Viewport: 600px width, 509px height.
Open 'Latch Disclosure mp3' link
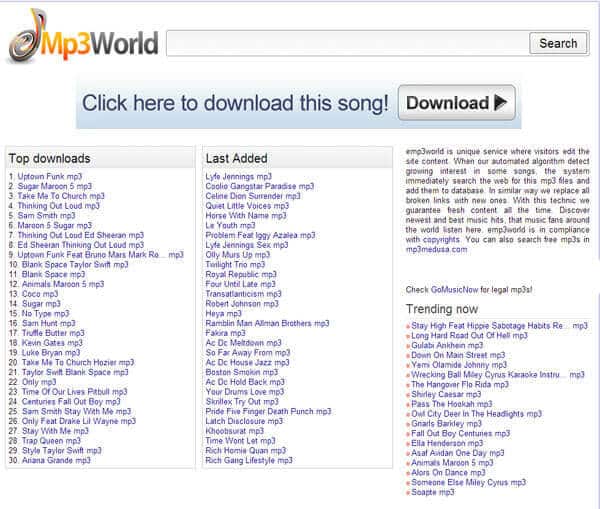pos(244,421)
